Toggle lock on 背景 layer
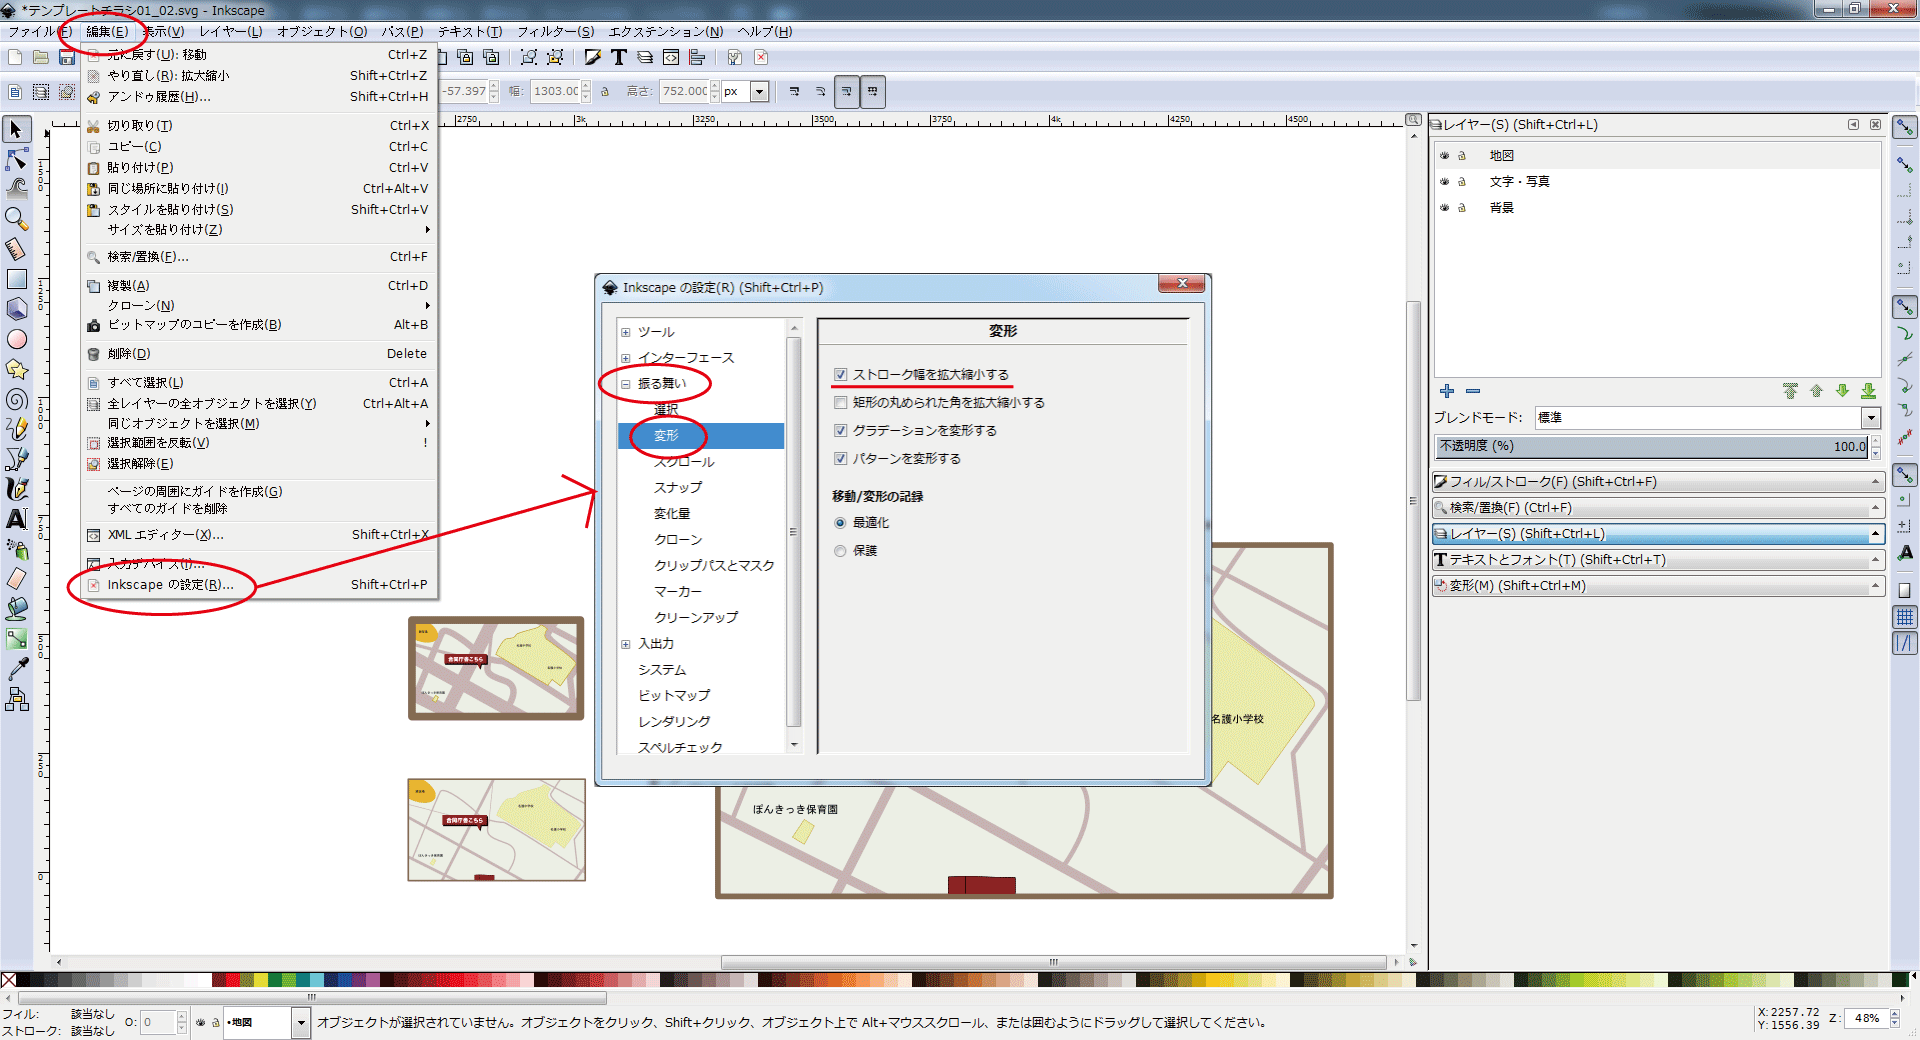Image resolution: width=1920 pixels, height=1040 pixels. tap(1462, 208)
